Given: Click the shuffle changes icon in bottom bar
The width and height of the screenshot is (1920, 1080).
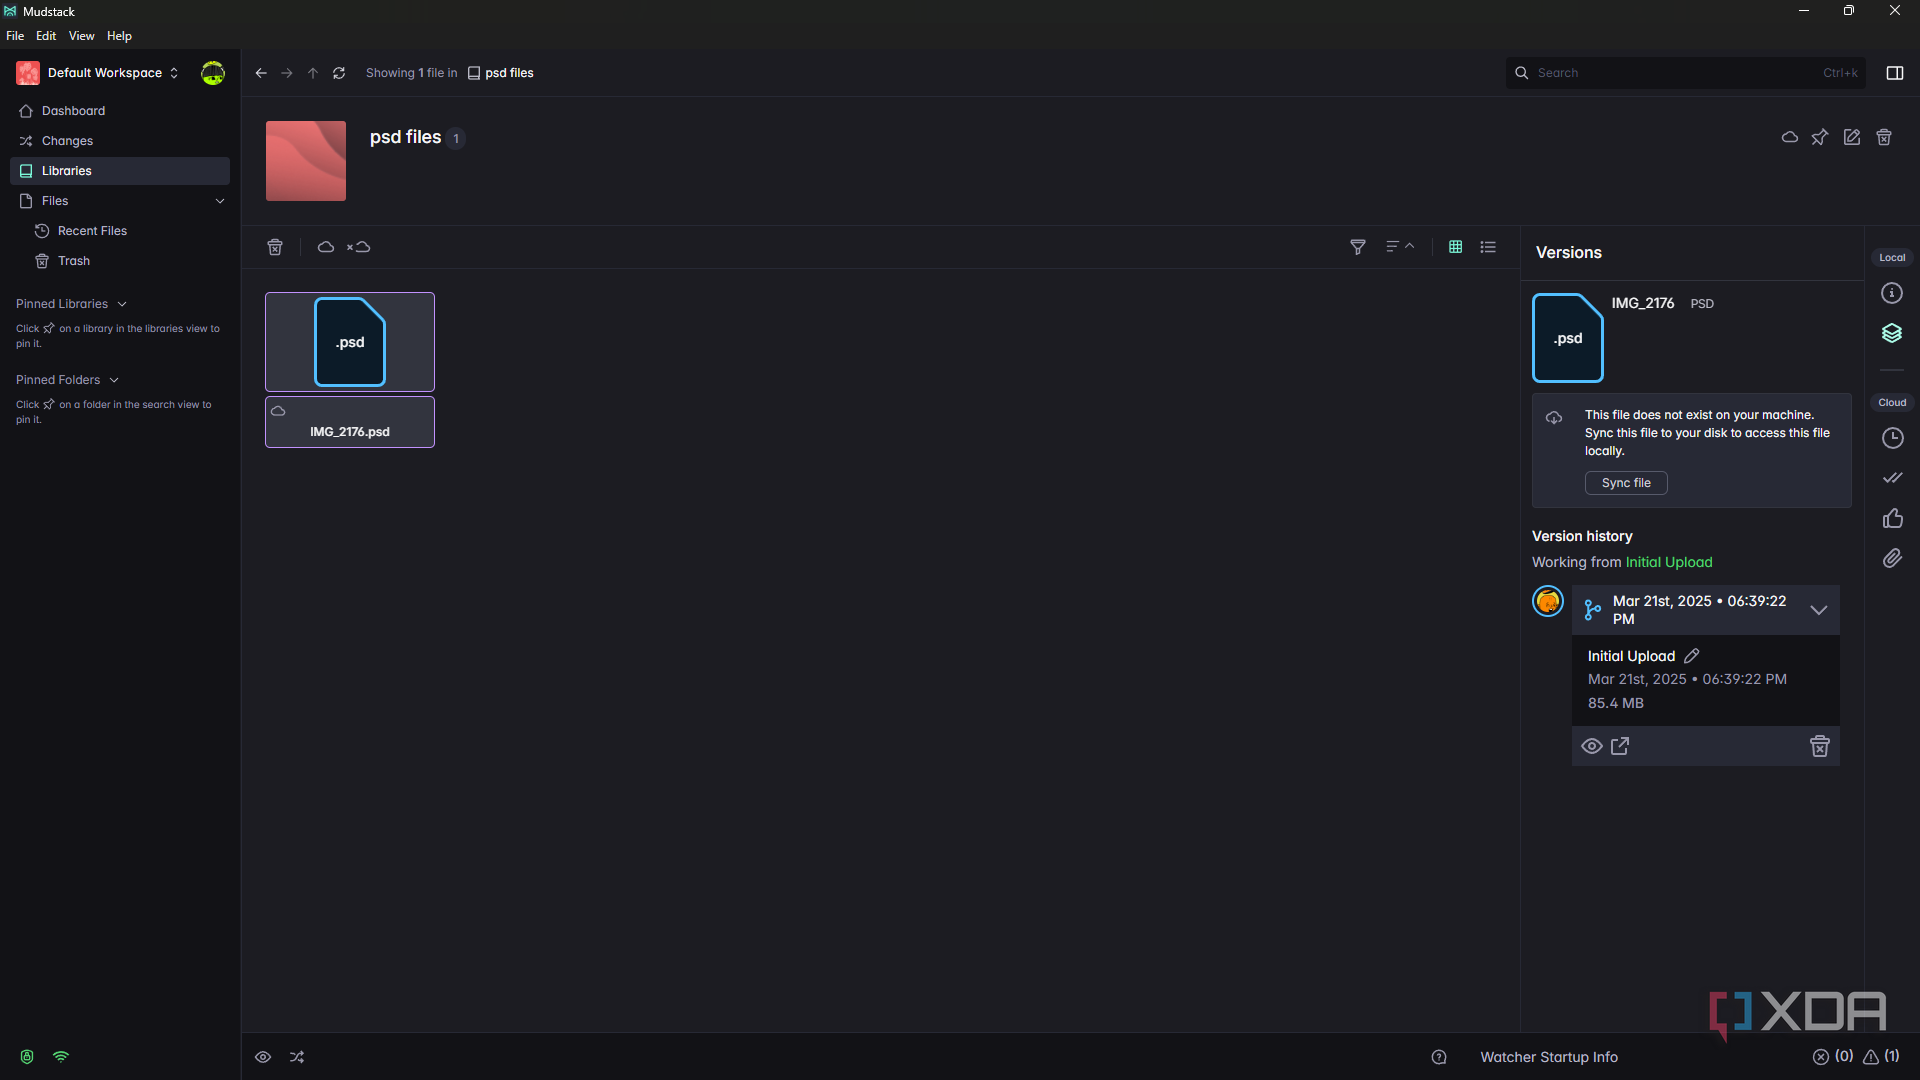Looking at the screenshot, I should coord(297,1057).
